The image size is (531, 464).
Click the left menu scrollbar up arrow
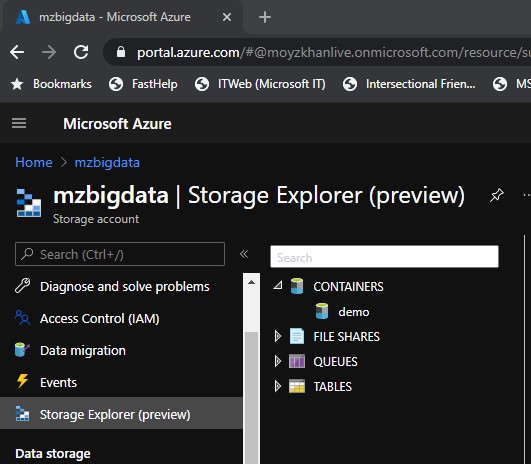coord(251,282)
